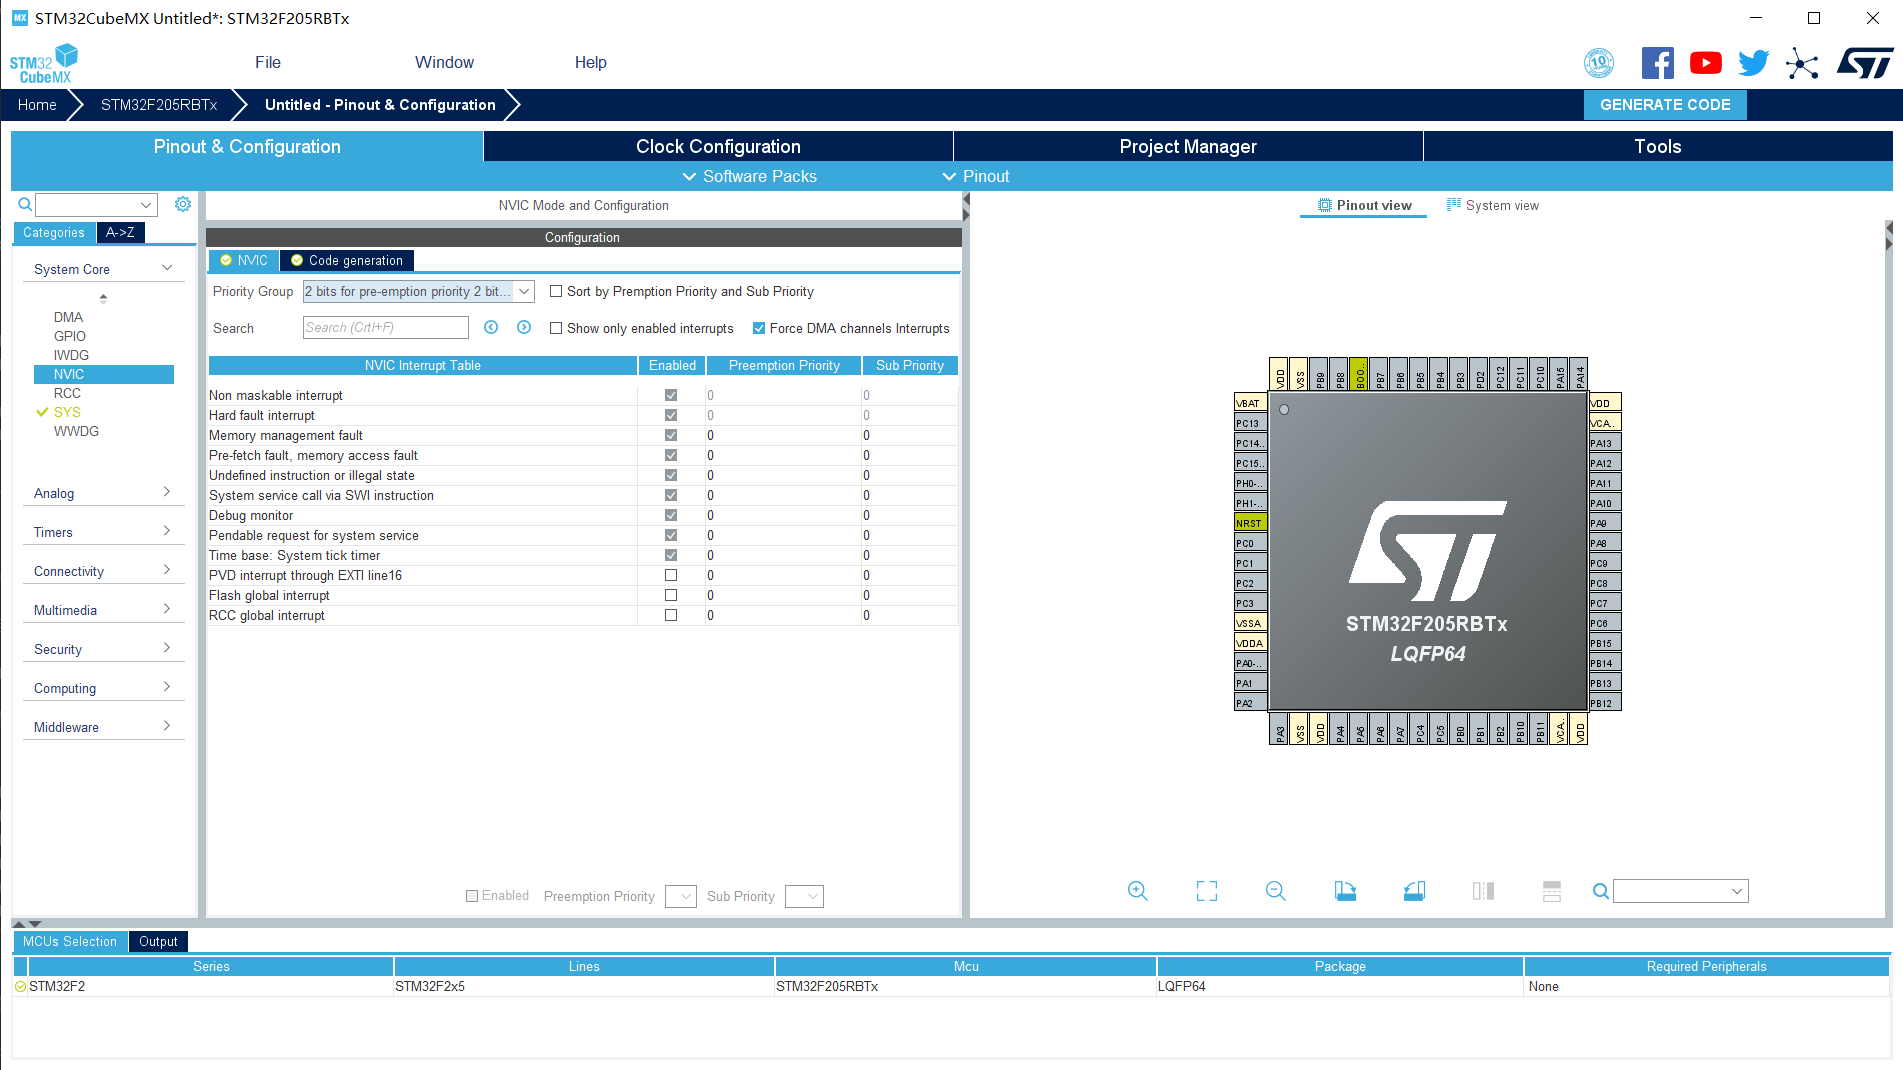Switch to System view
1903x1070 pixels.
tap(1493, 205)
